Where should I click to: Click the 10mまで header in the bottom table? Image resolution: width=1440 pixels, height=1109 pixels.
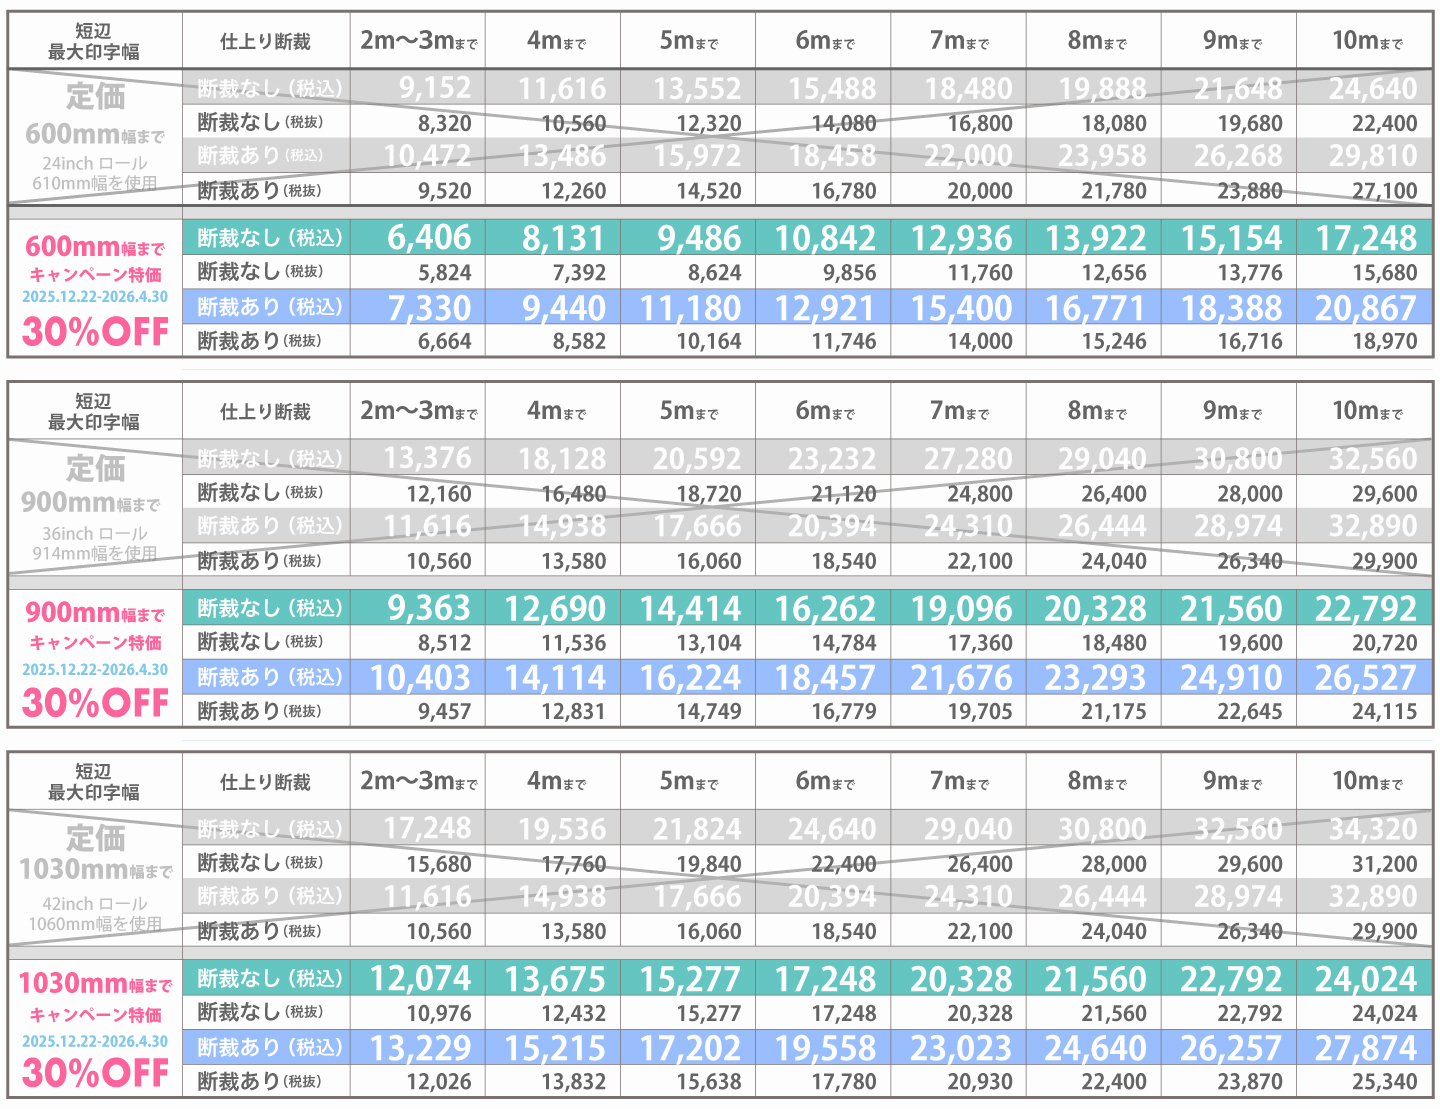click(1366, 781)
